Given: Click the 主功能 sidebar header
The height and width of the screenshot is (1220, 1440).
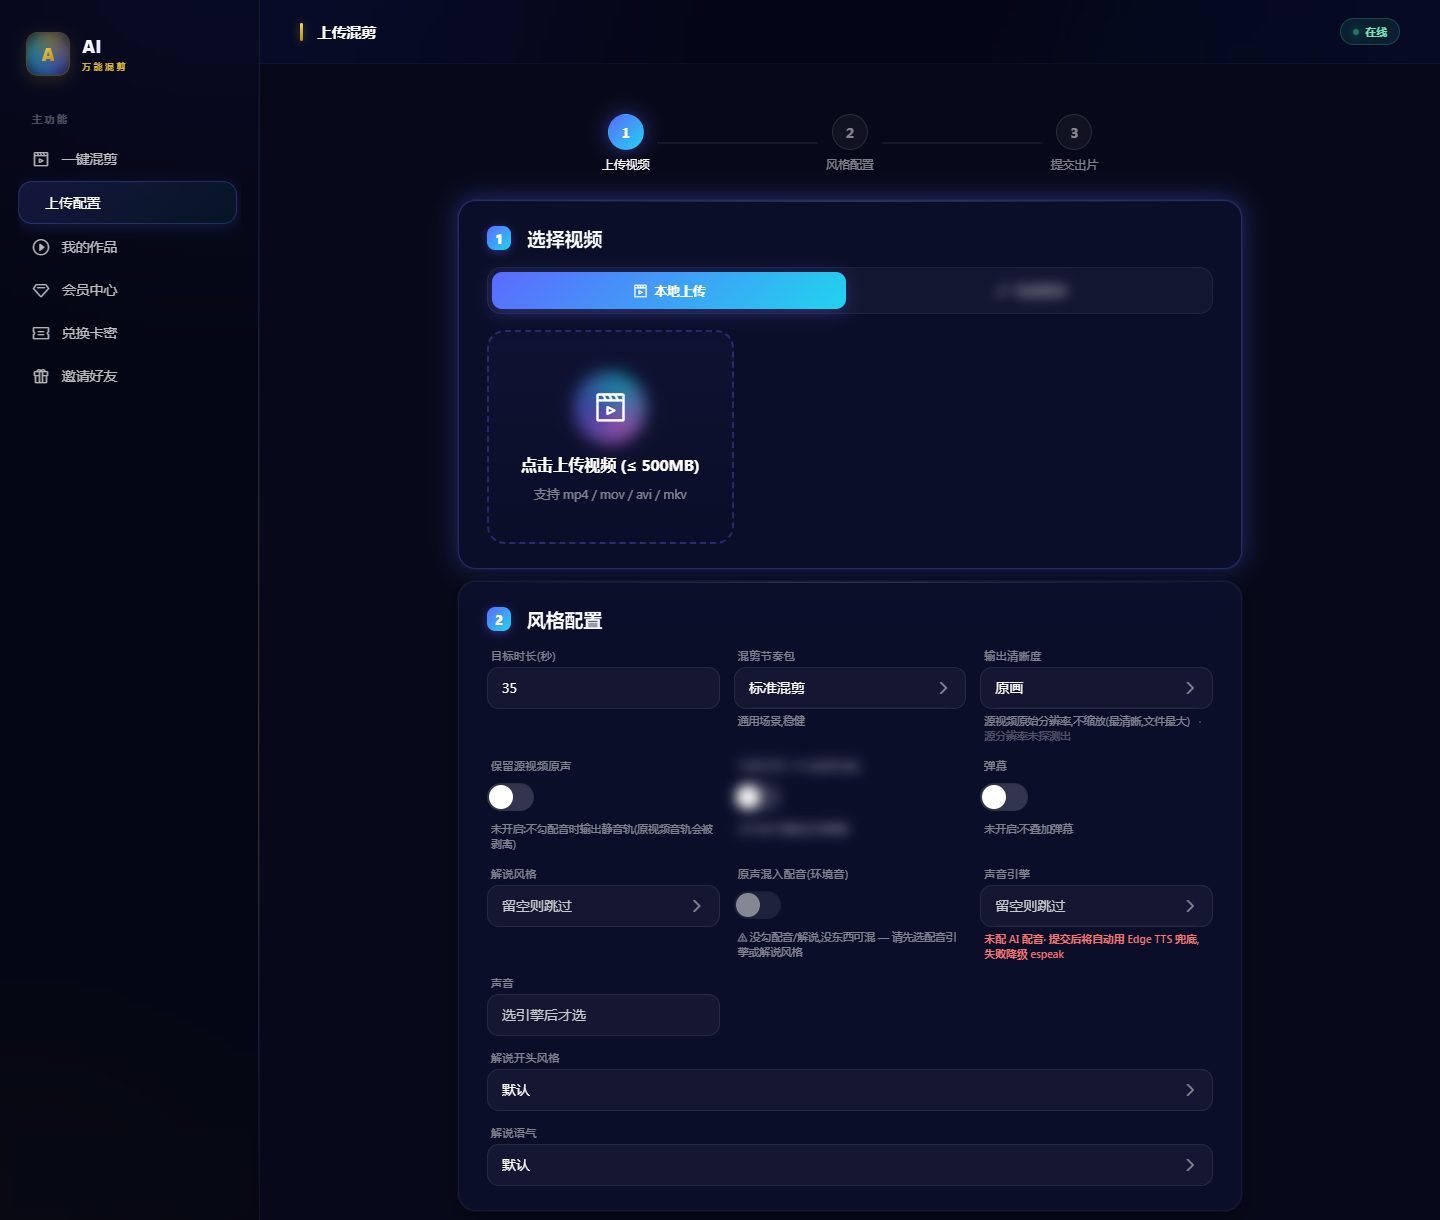Looking at the screenshot, I should 49,120.
